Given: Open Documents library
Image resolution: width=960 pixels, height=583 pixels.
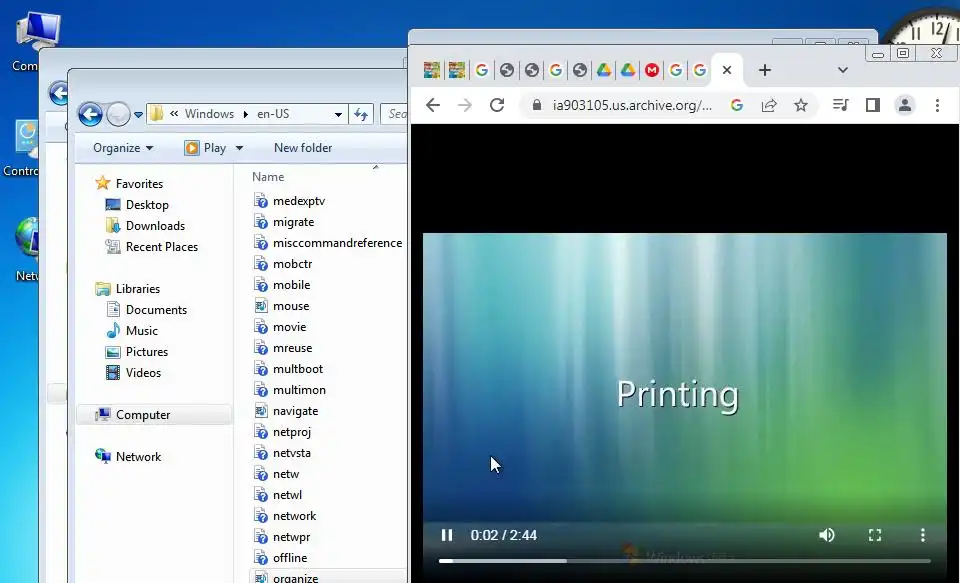Looking at the screenshot, I should [156, 310].
